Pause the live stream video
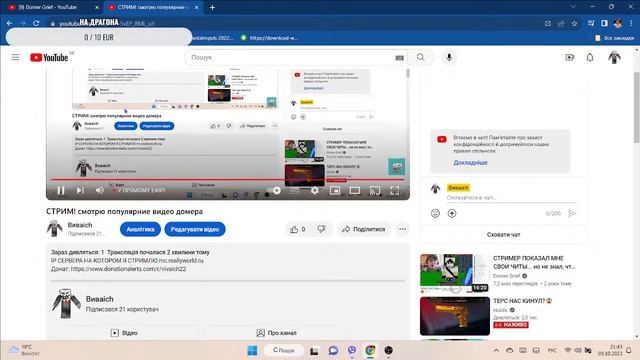 point(61,190)
